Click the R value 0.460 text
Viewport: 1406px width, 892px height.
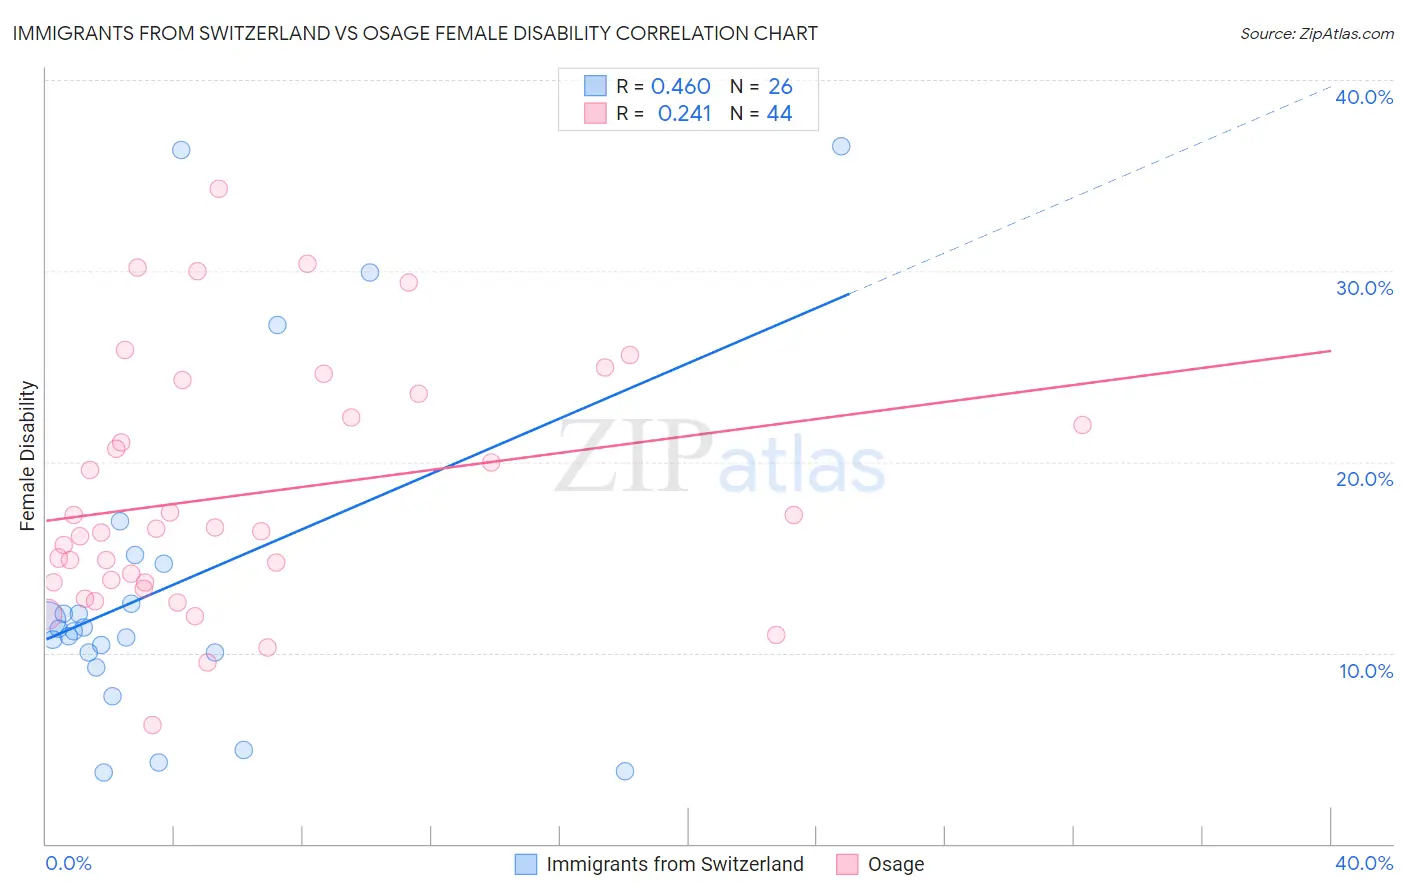681,86
